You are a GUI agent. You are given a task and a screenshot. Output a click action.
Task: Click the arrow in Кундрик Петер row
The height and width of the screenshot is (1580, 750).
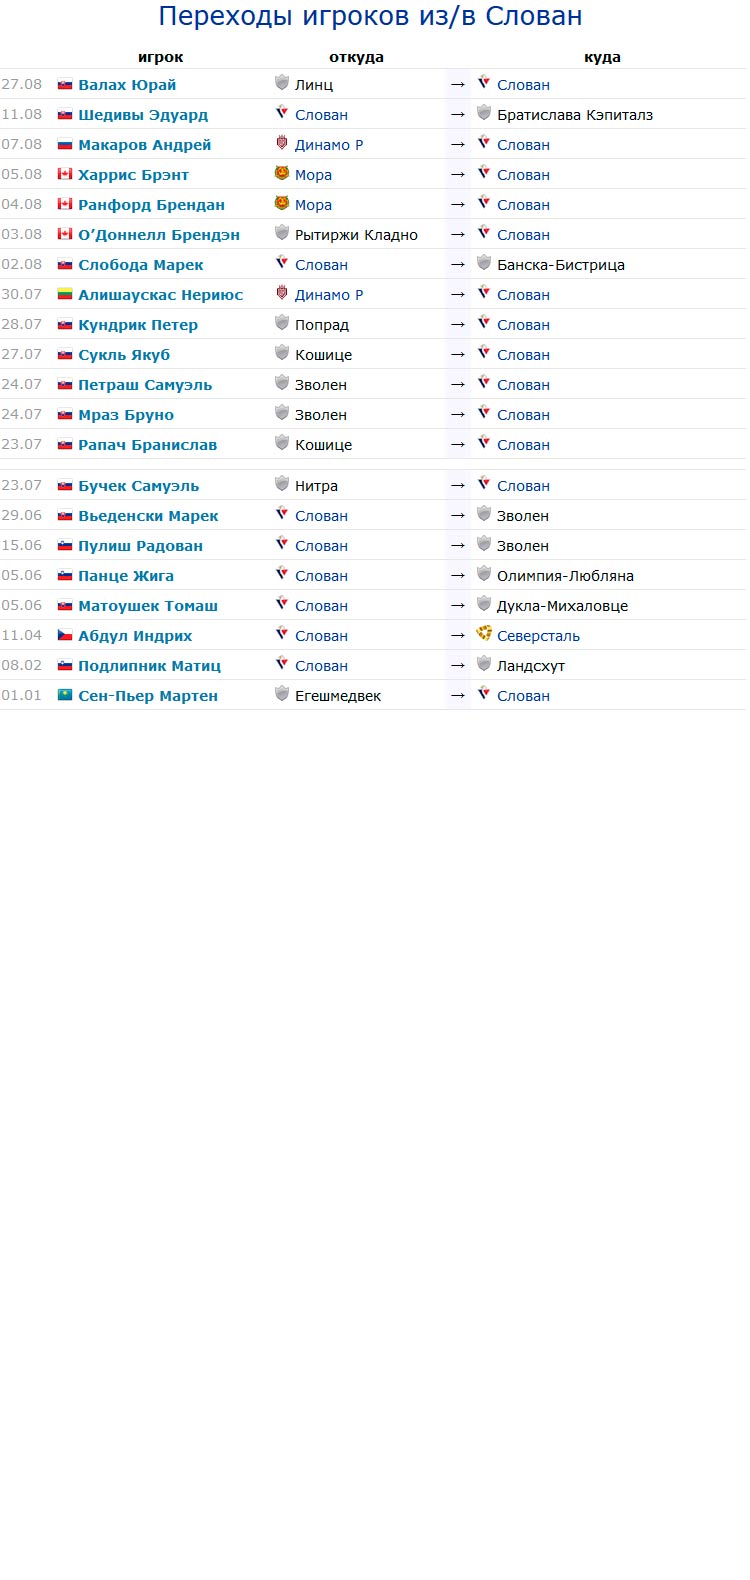pos(458,325)
